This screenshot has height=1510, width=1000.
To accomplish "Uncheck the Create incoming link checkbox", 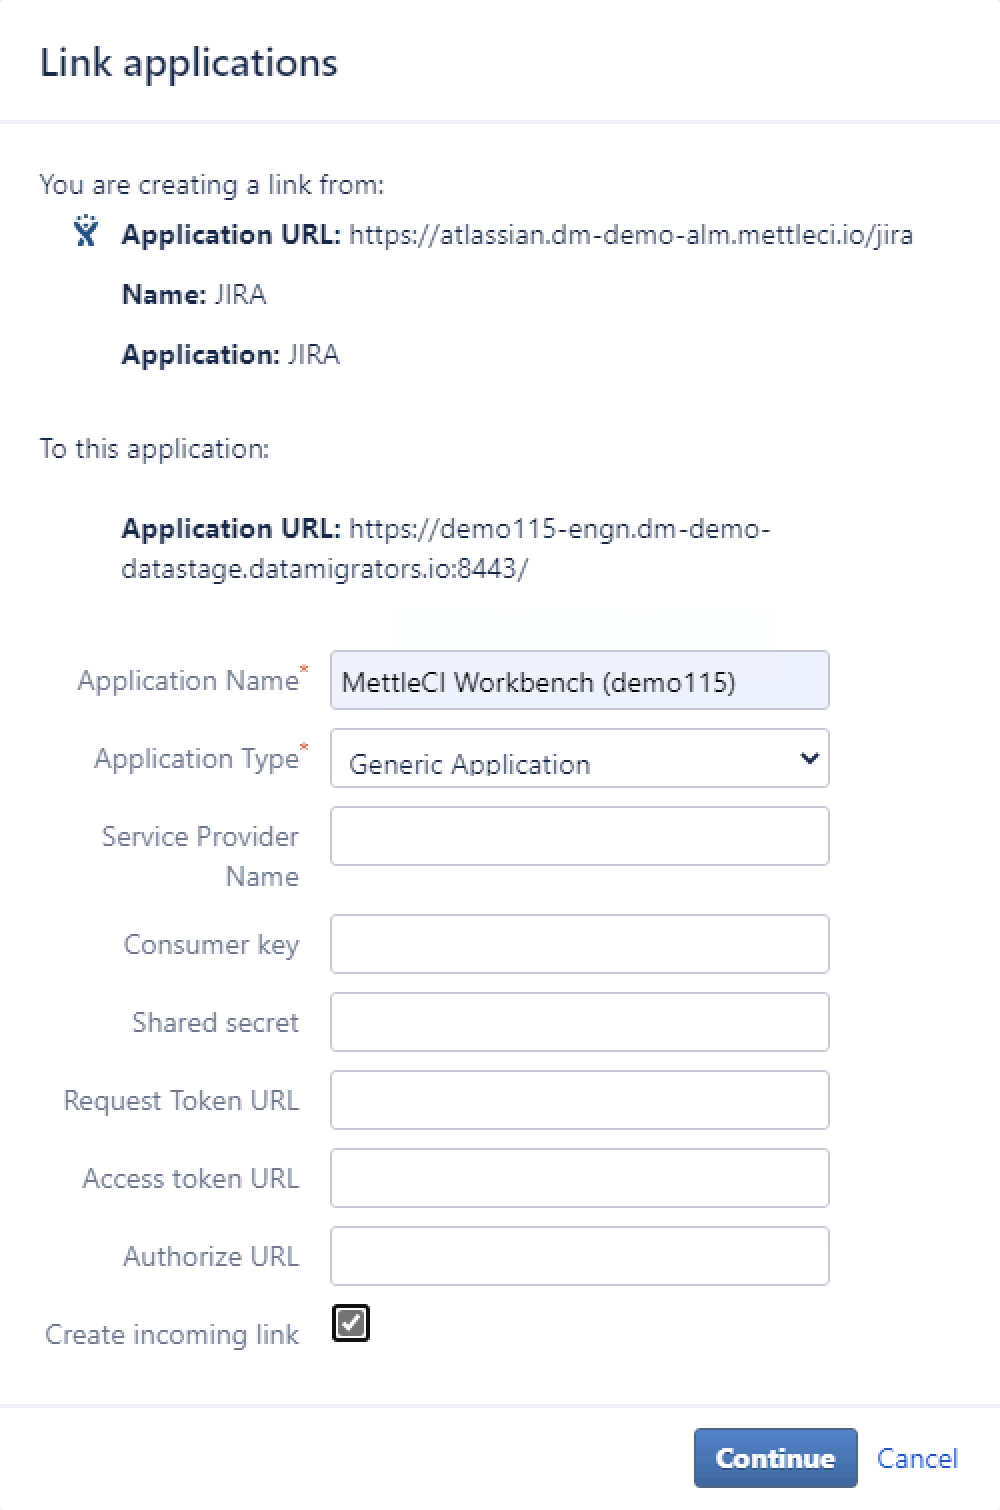I will [351, 1323].
